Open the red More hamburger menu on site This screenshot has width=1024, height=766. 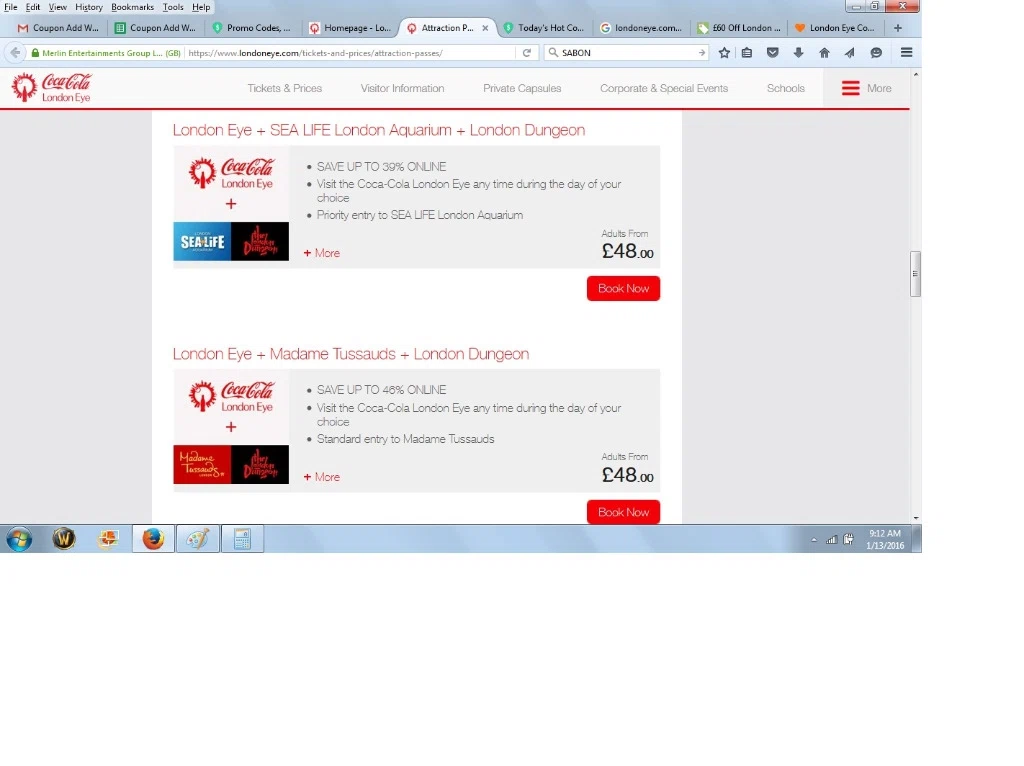[866, 88]
